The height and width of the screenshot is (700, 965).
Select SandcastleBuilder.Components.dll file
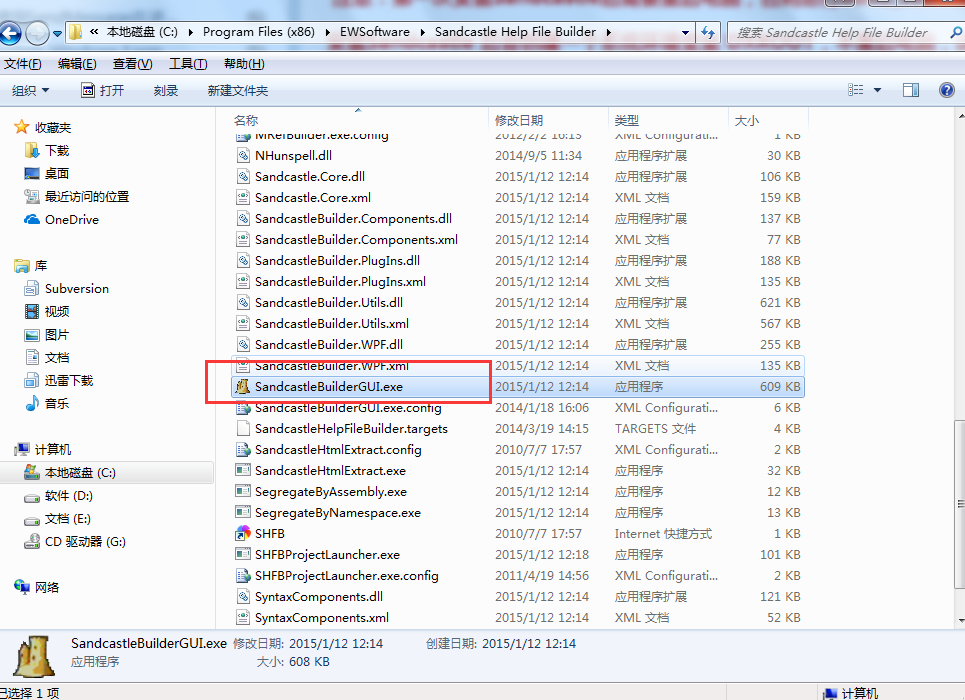tap(518, 219)
